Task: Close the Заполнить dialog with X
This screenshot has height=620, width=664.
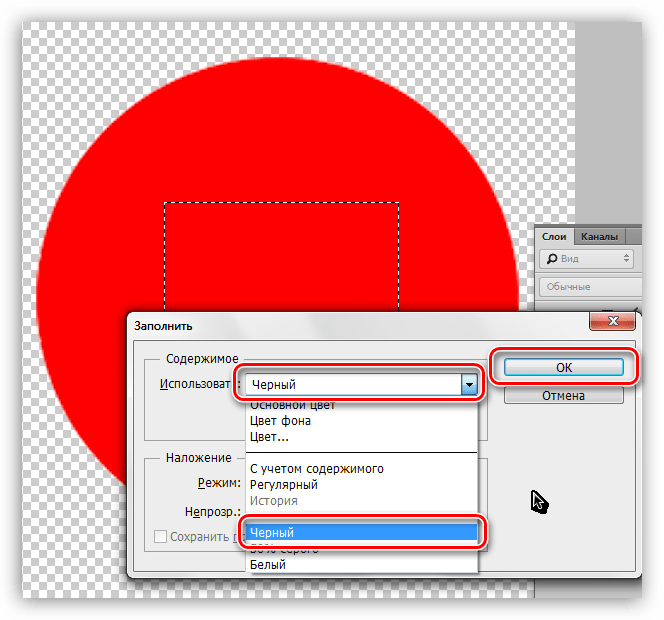Action: (x=612, y=321)
